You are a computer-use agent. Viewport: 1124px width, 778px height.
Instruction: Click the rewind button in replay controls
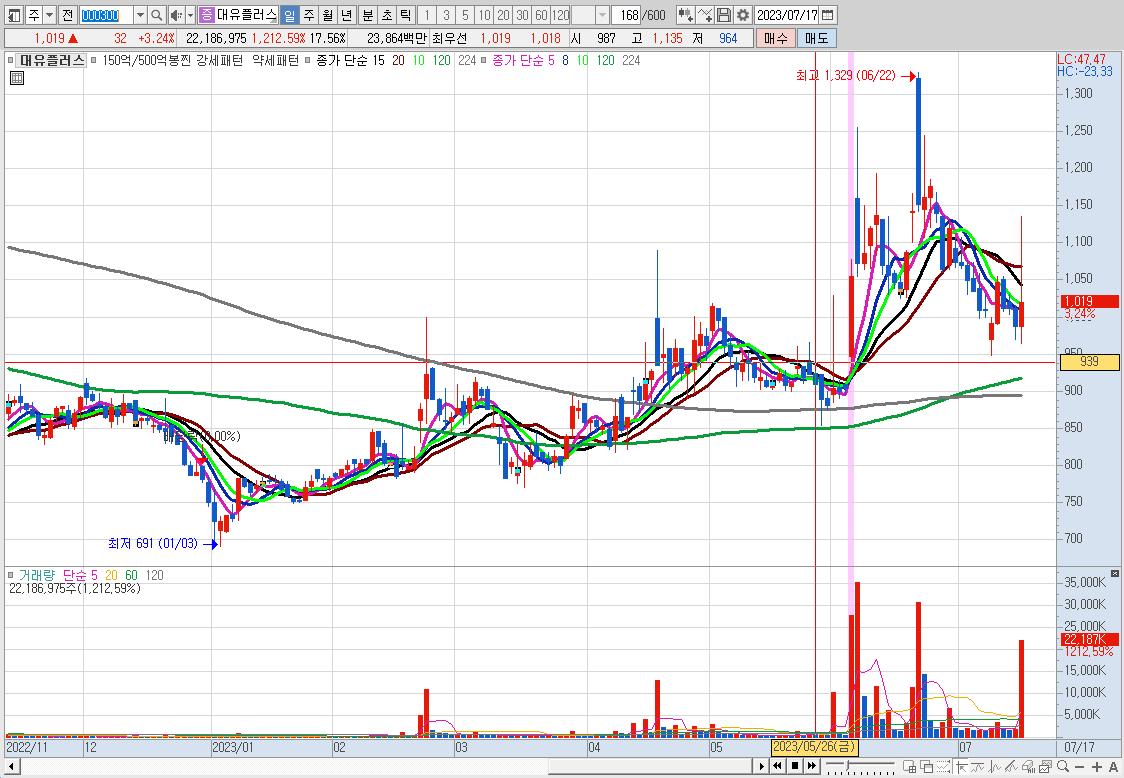pos(778,766)
